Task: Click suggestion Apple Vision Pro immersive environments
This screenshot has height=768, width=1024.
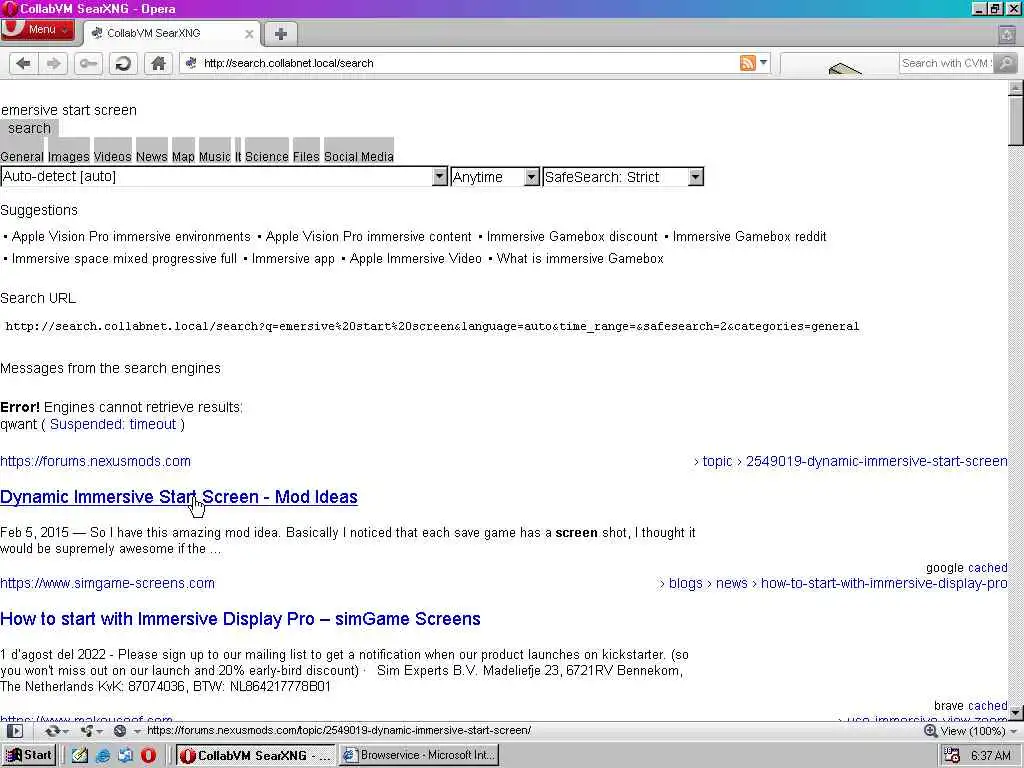Action: click(131, 236)
